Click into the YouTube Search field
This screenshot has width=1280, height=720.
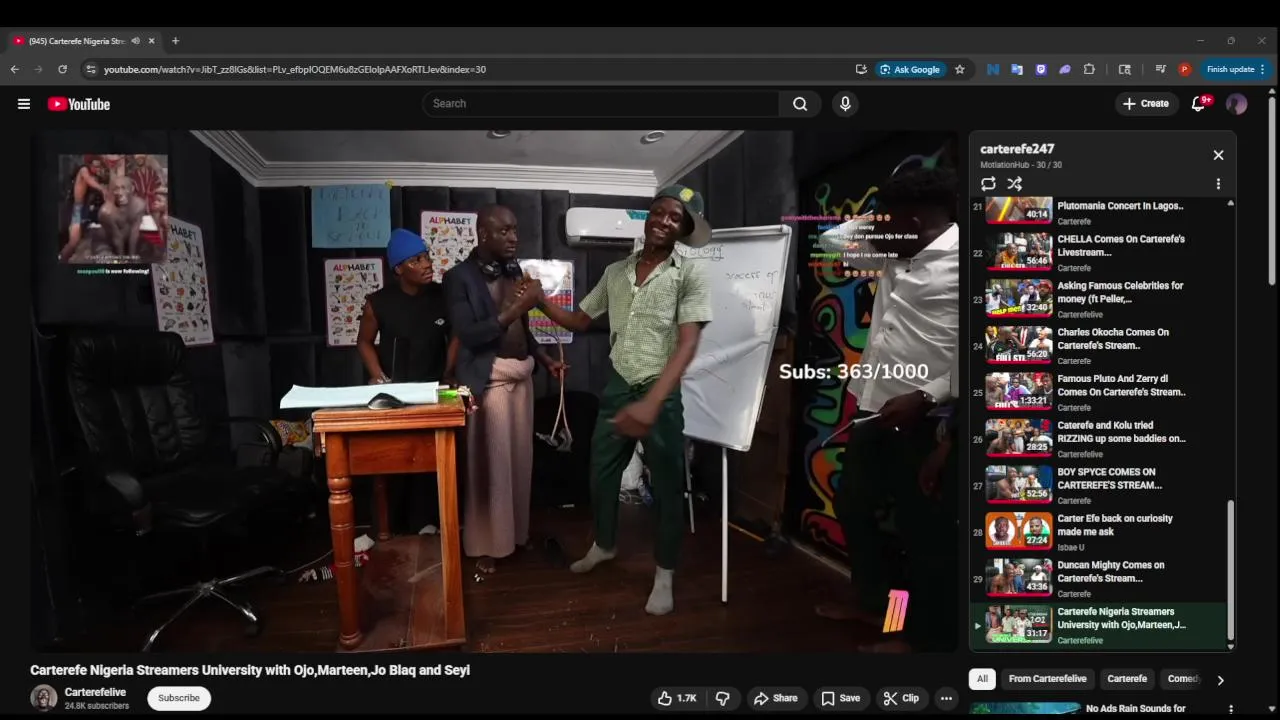point(602,104)
